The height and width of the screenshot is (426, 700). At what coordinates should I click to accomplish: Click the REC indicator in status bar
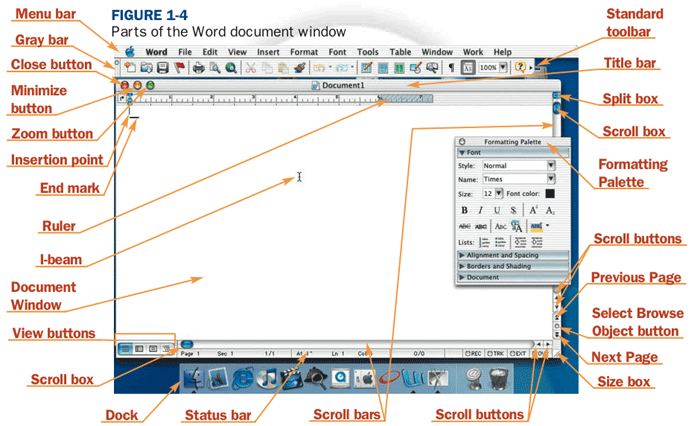pyautogui.click(x=473, y=353)
